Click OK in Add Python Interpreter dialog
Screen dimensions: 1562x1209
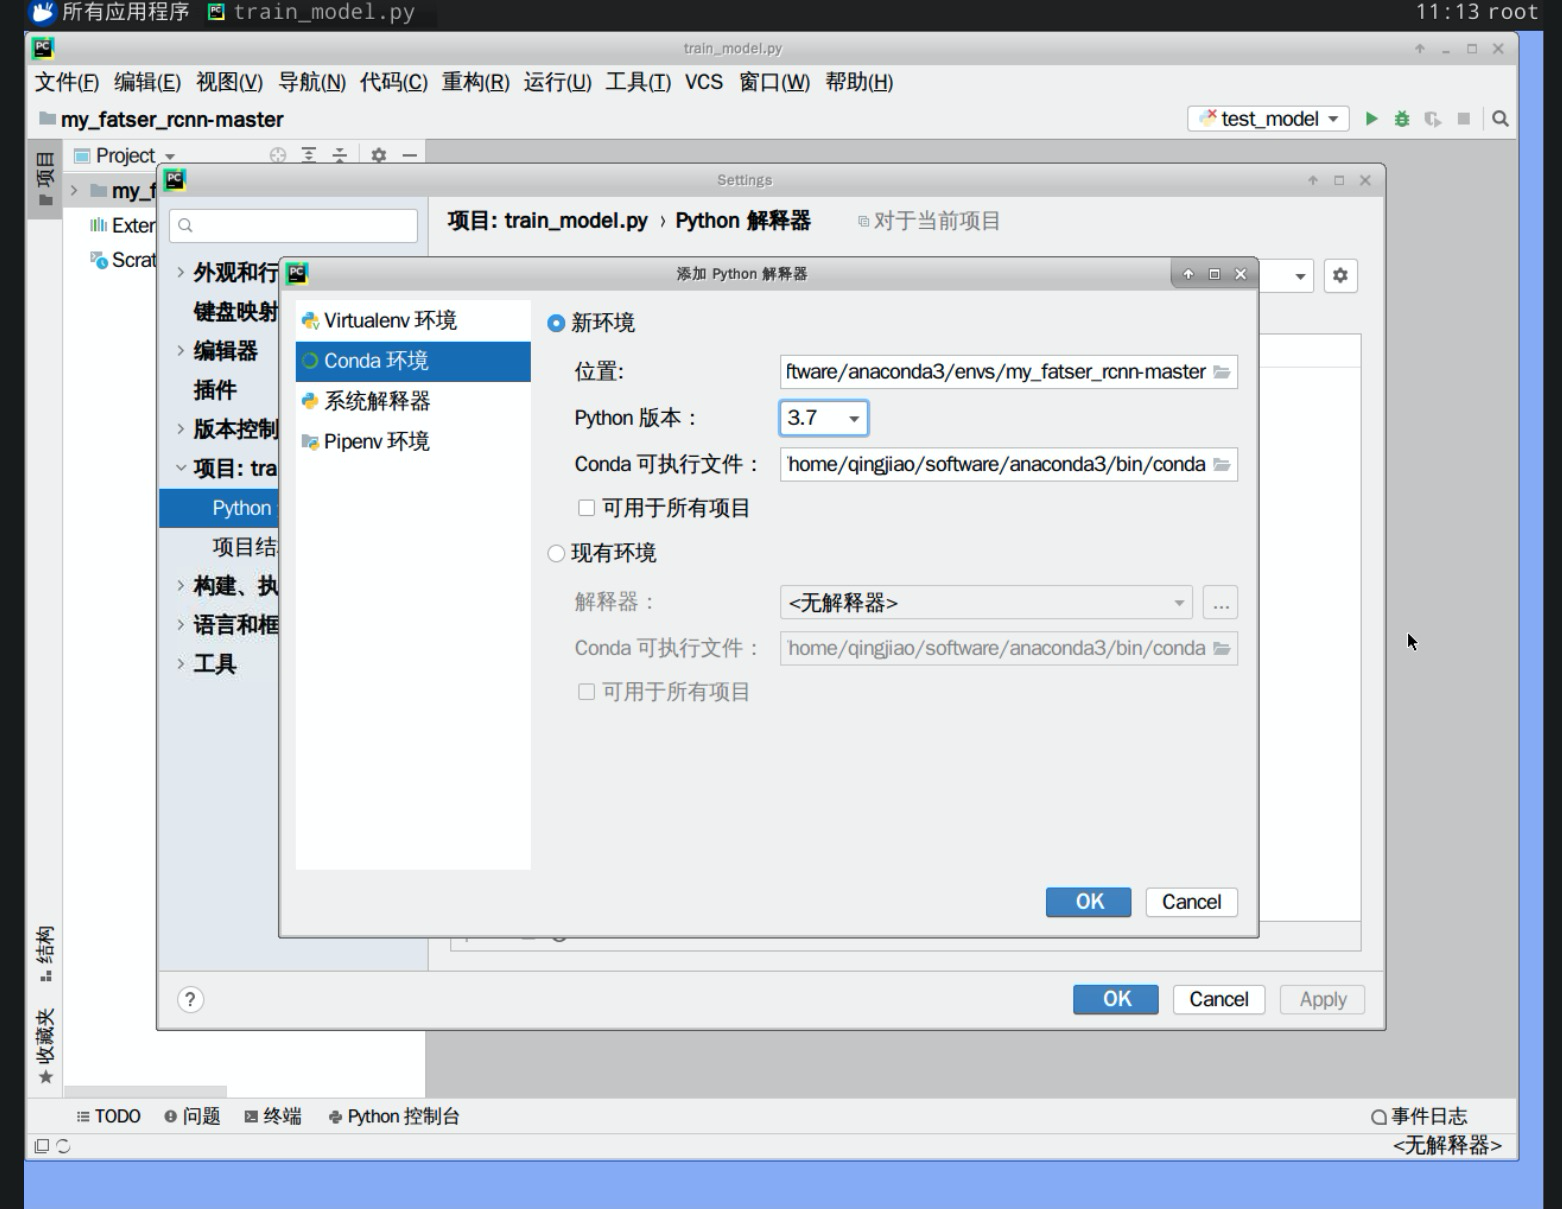pos(1088,902)
